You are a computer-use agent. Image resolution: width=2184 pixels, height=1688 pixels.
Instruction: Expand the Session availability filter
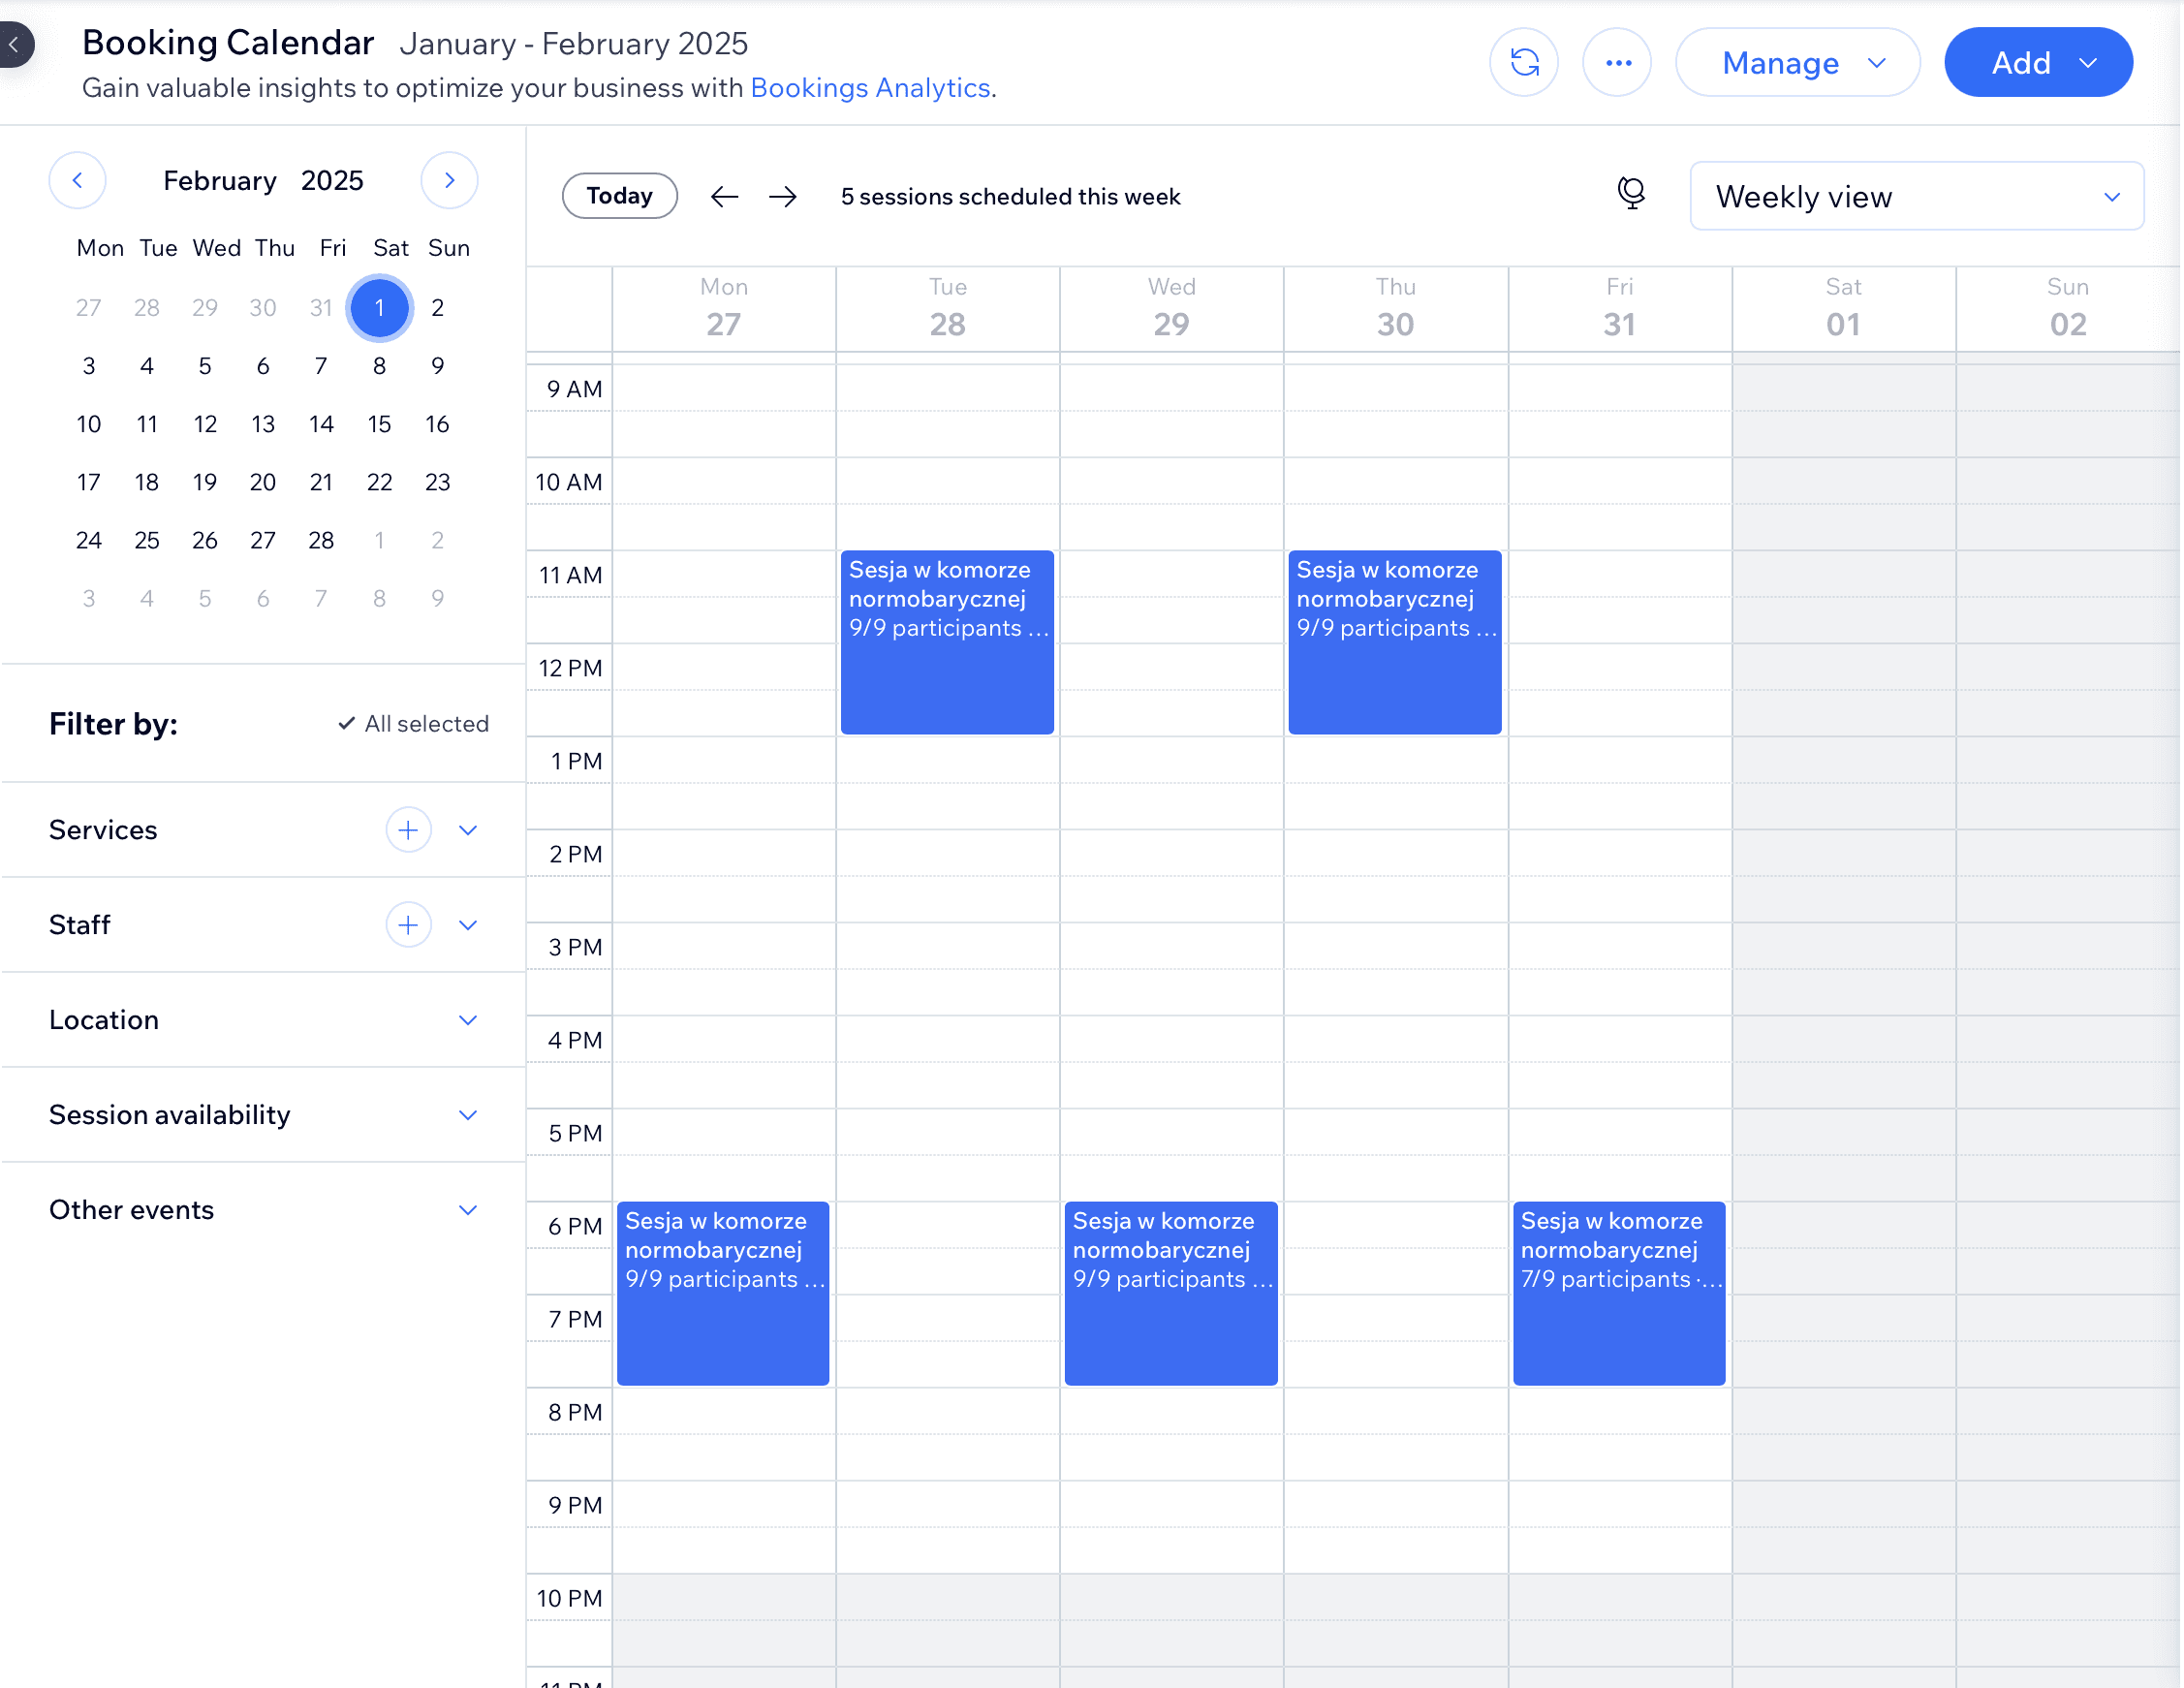[467, 1115]
